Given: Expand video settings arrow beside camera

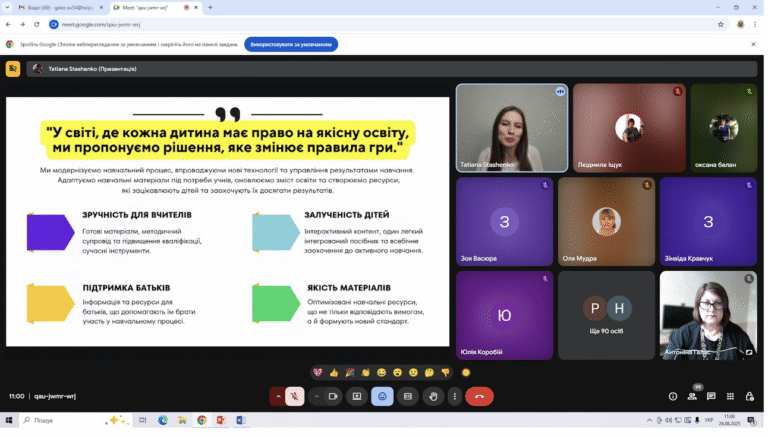Looking at the screenshot, I should (x=318, y=398).
